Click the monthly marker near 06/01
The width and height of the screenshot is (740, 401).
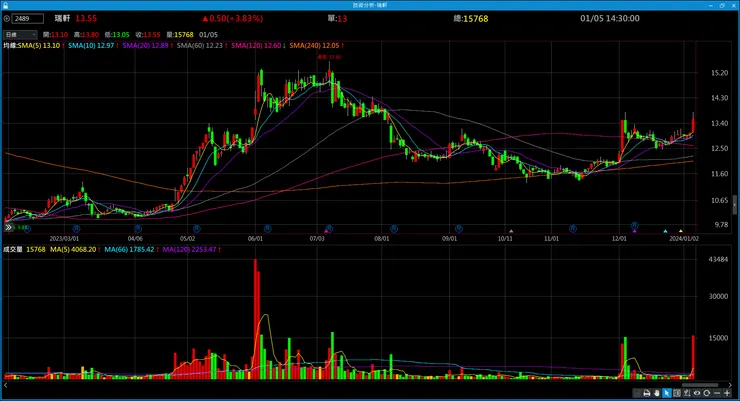(x=268, y=229)
